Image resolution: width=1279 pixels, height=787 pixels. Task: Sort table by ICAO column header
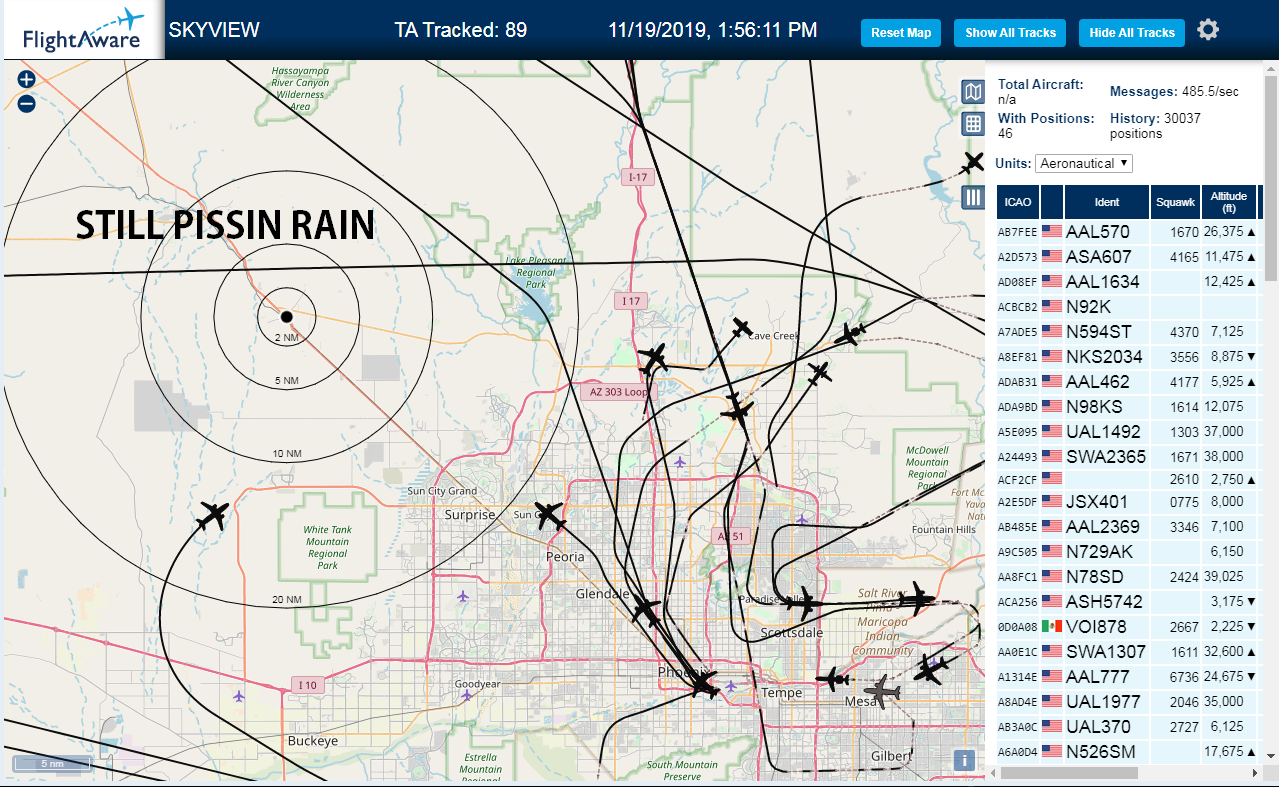click(x=1018, y=202)
